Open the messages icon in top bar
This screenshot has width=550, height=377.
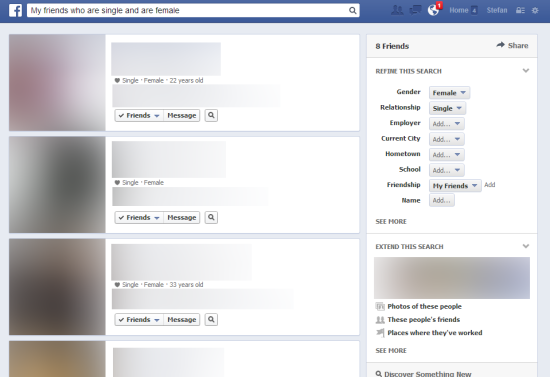click(x=415, y=10)
